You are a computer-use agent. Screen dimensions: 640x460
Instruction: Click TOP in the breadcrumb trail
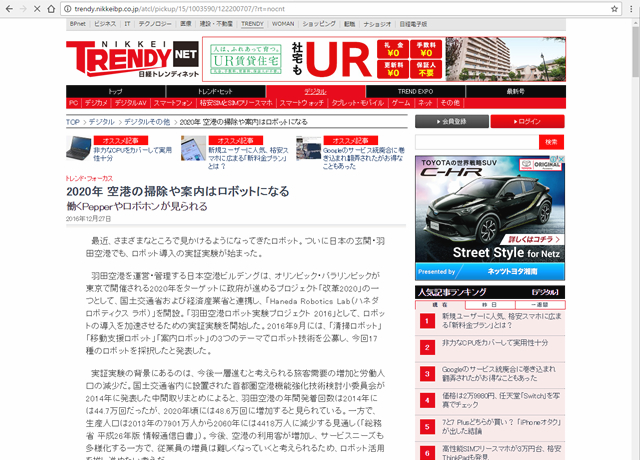(72, 121)
